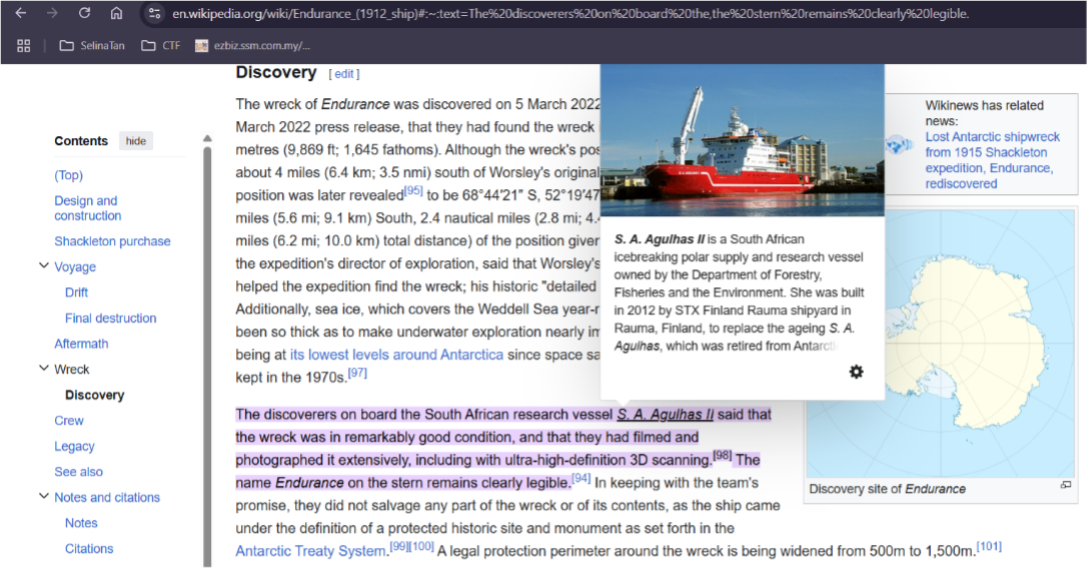
Task: Go to Final destruction subsection
Action: [111, 319]
